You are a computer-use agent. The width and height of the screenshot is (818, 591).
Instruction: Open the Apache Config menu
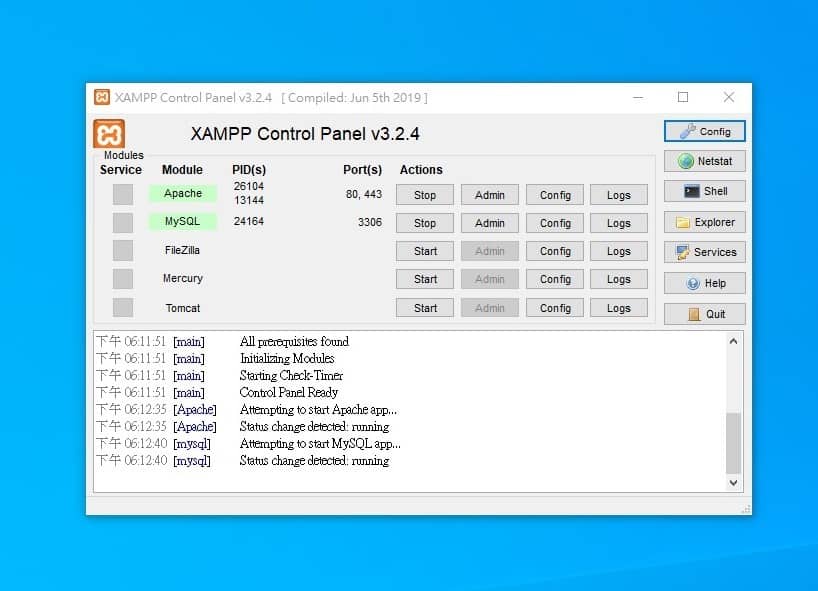point(555,195)
